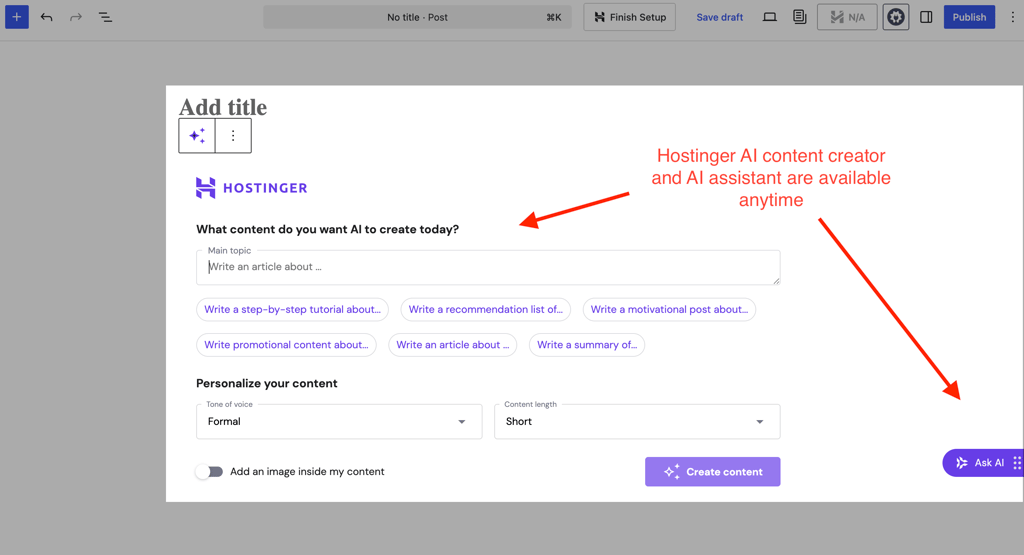Choose 'Write an article about ...' prompt chip
This screenshot has width=1024, height=555.
pos(453,345)
